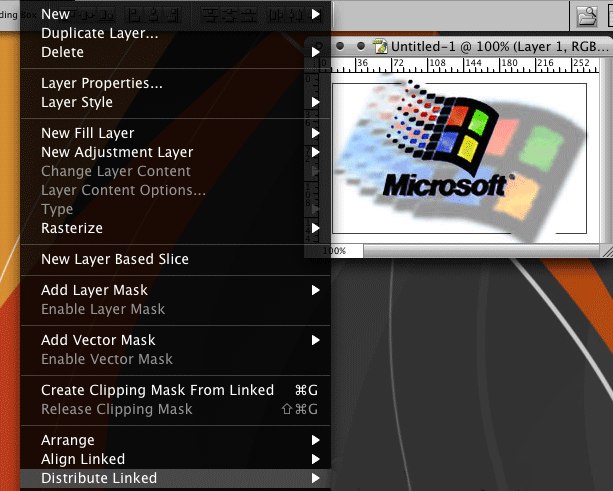The height and width of the screenshot is (491, 613).
Task: Click the Untitled-1 document proxy icon
Action: pyautogui.click(x=380, y=47)
